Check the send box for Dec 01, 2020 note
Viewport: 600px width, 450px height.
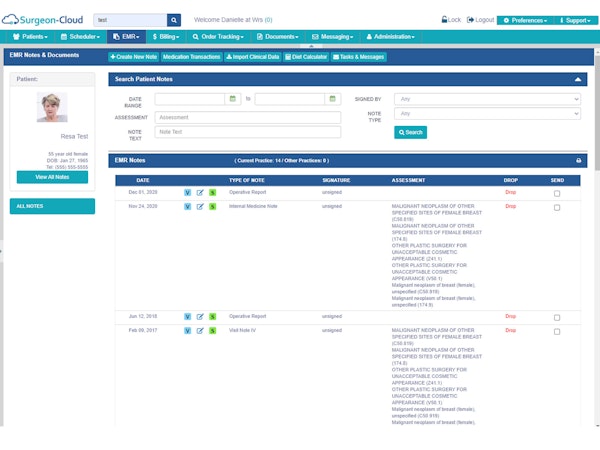[557, 194]
